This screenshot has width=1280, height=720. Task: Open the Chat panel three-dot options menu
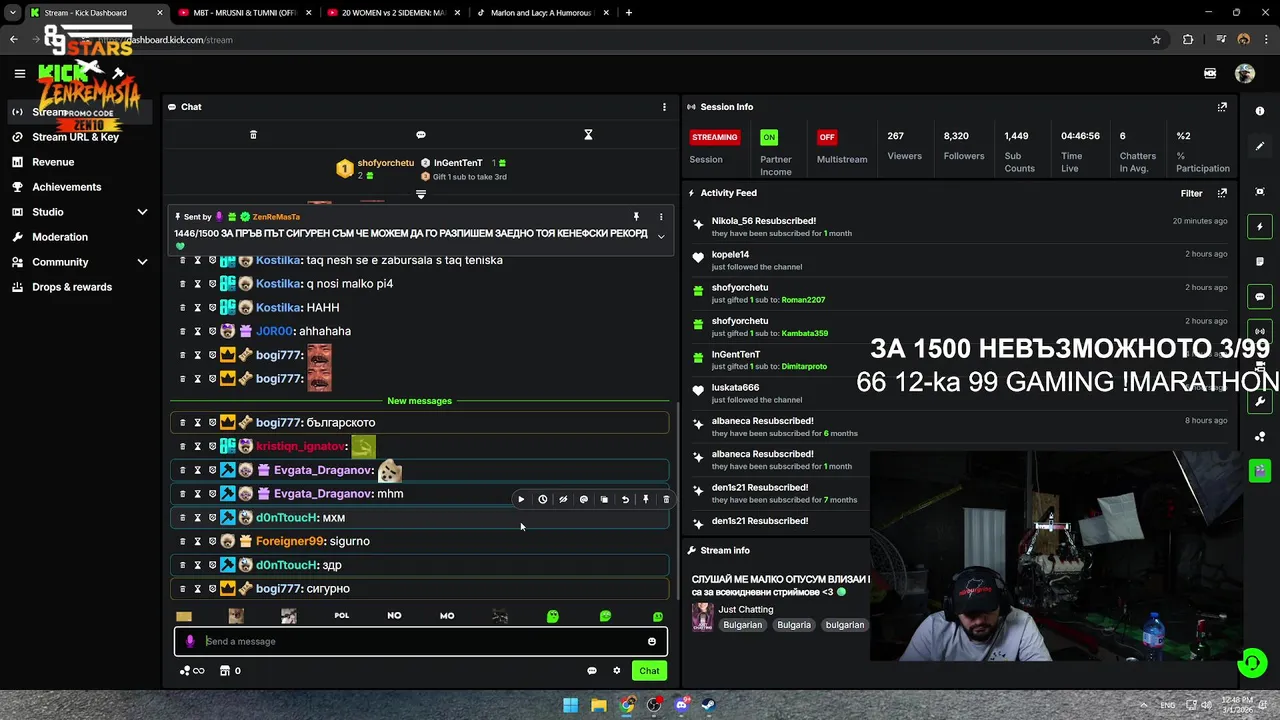(664, 107)
